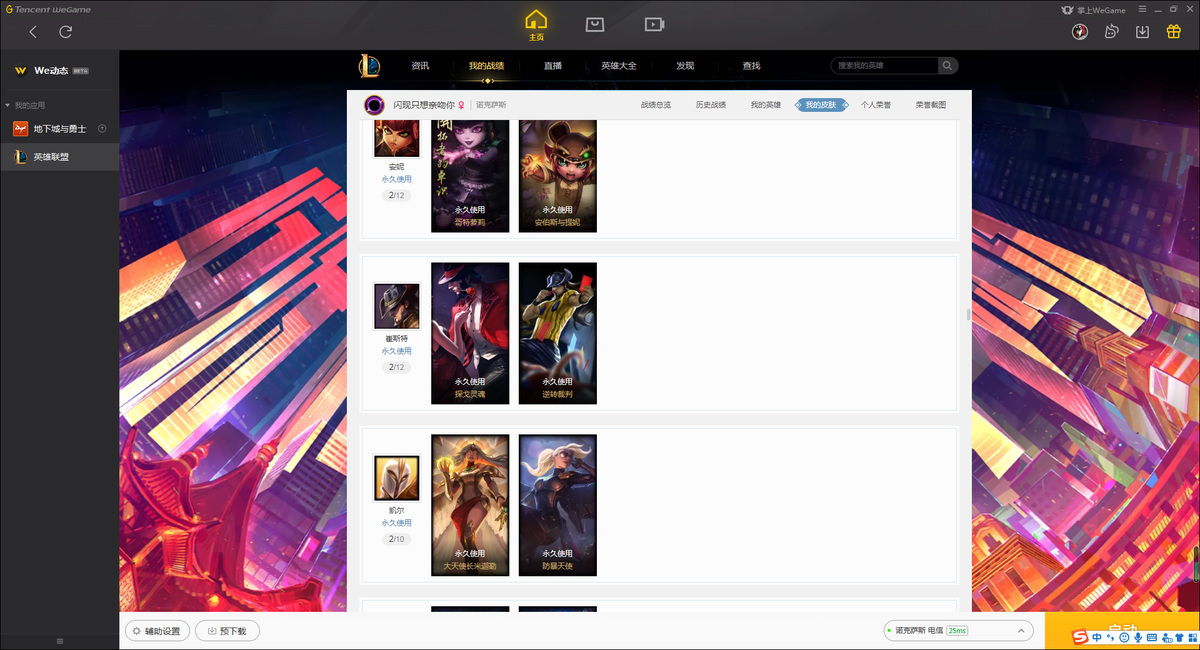Toggle the sidebar collapse handle at bottom
Viewport: 1200px width, 650px height.
pyautogui.click(x=59, y=641)
